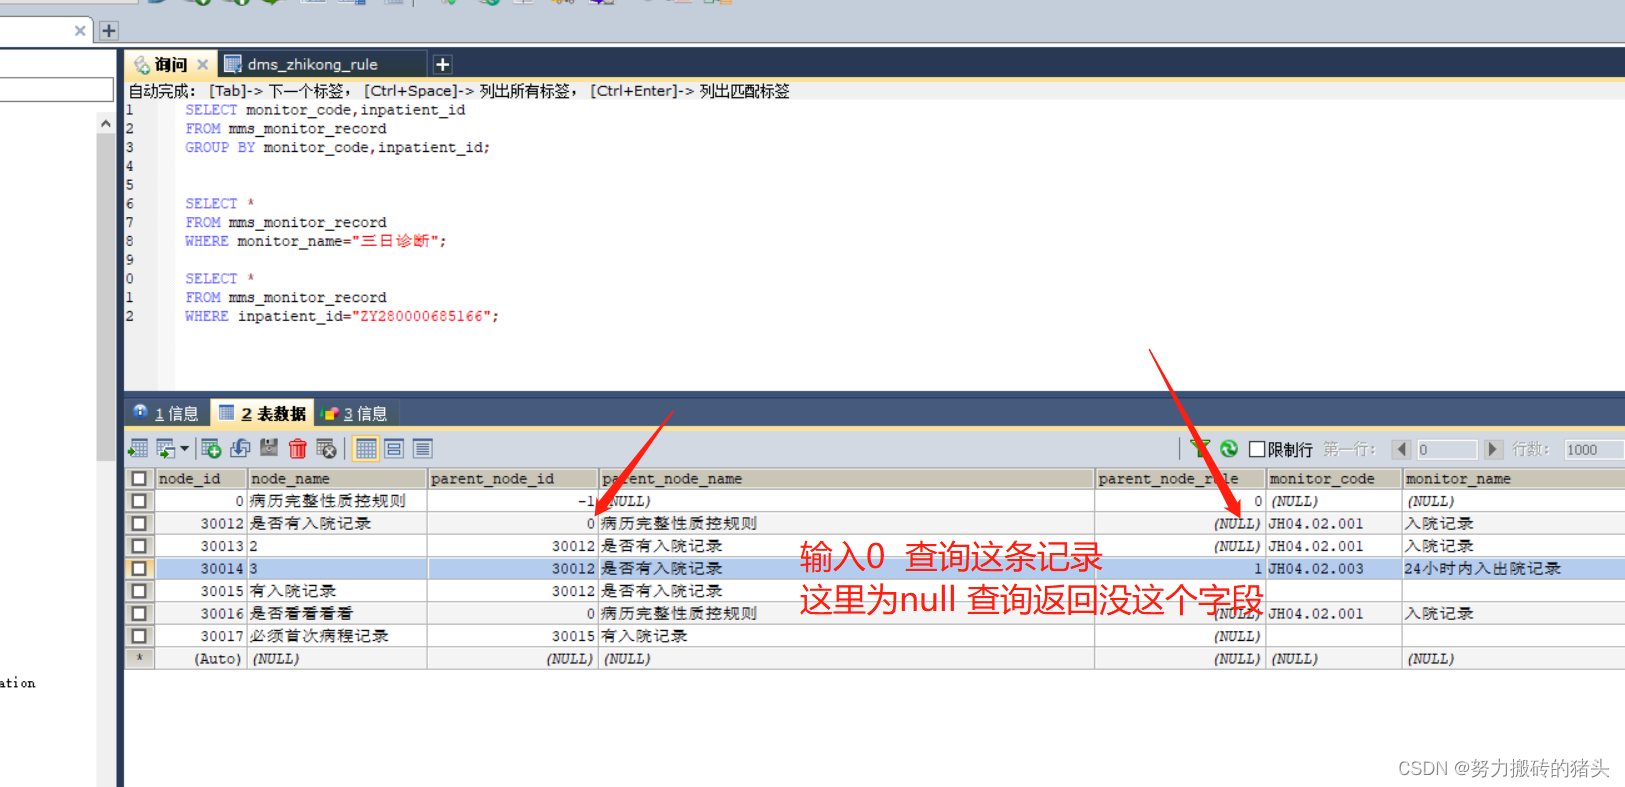Switch to form view mode
1625x787 pixels.
click(394, 449)
